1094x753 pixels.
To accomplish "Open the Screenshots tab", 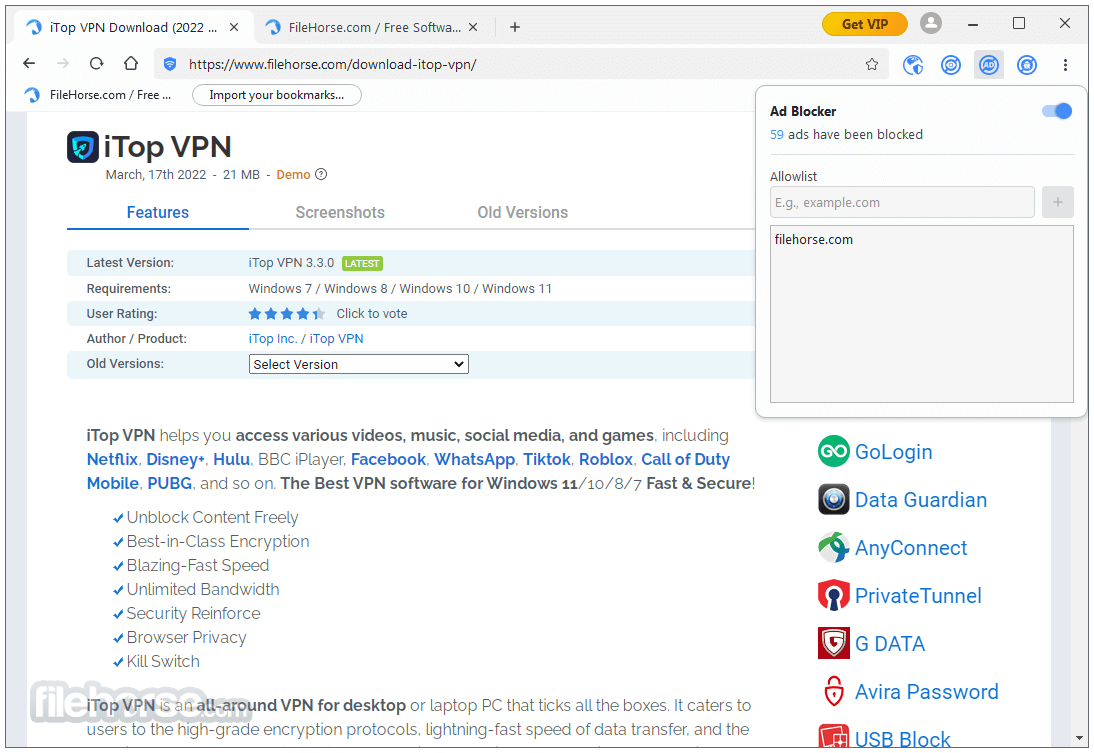I will click(340, 212).
